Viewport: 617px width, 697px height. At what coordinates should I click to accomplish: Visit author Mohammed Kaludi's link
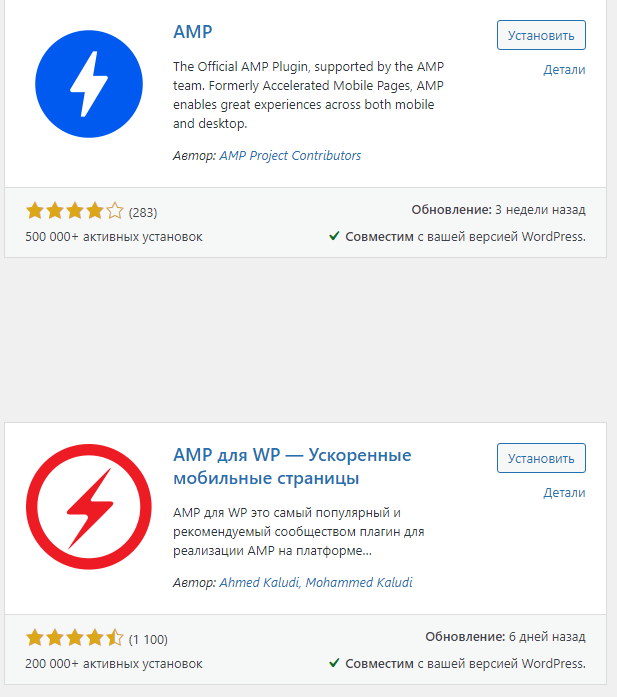pos(359,583)
